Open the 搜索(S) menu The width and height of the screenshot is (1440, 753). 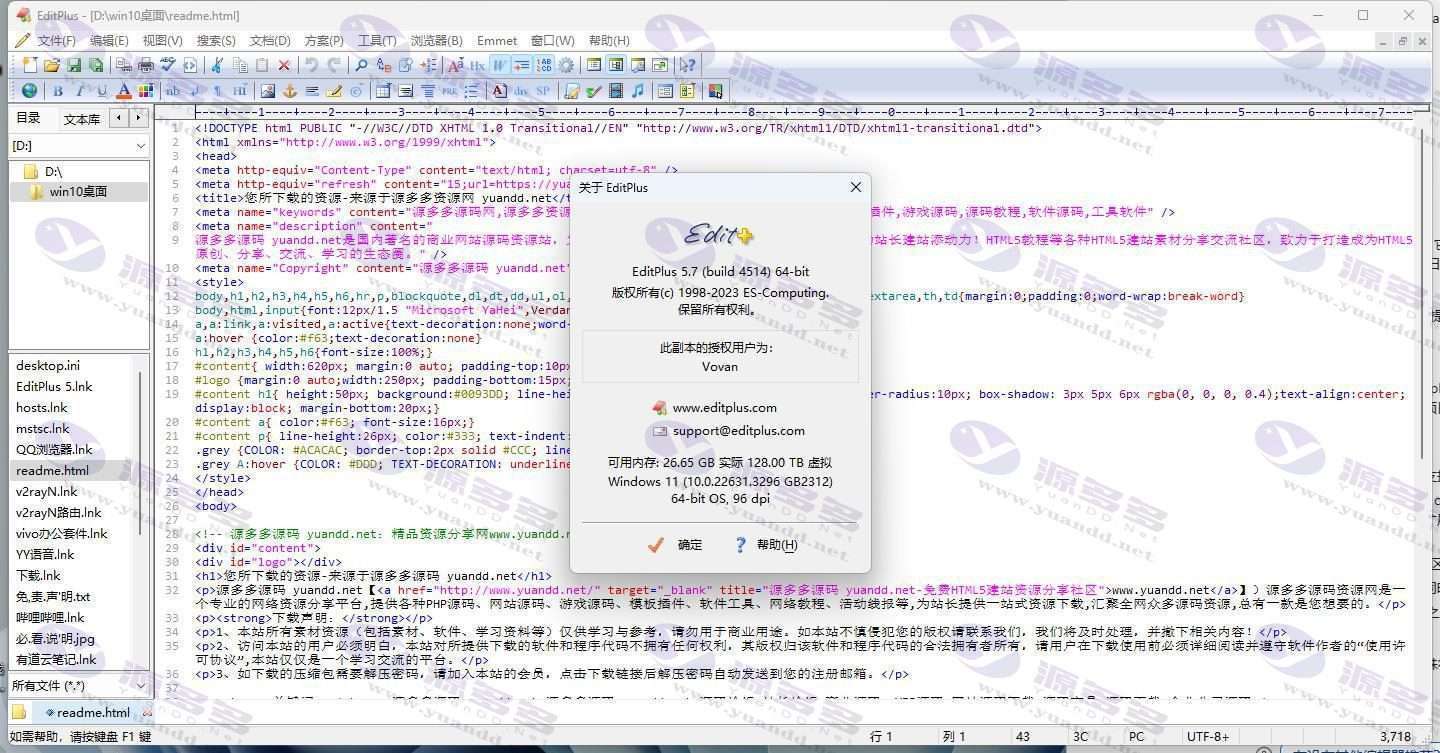[x=216, y=41]
